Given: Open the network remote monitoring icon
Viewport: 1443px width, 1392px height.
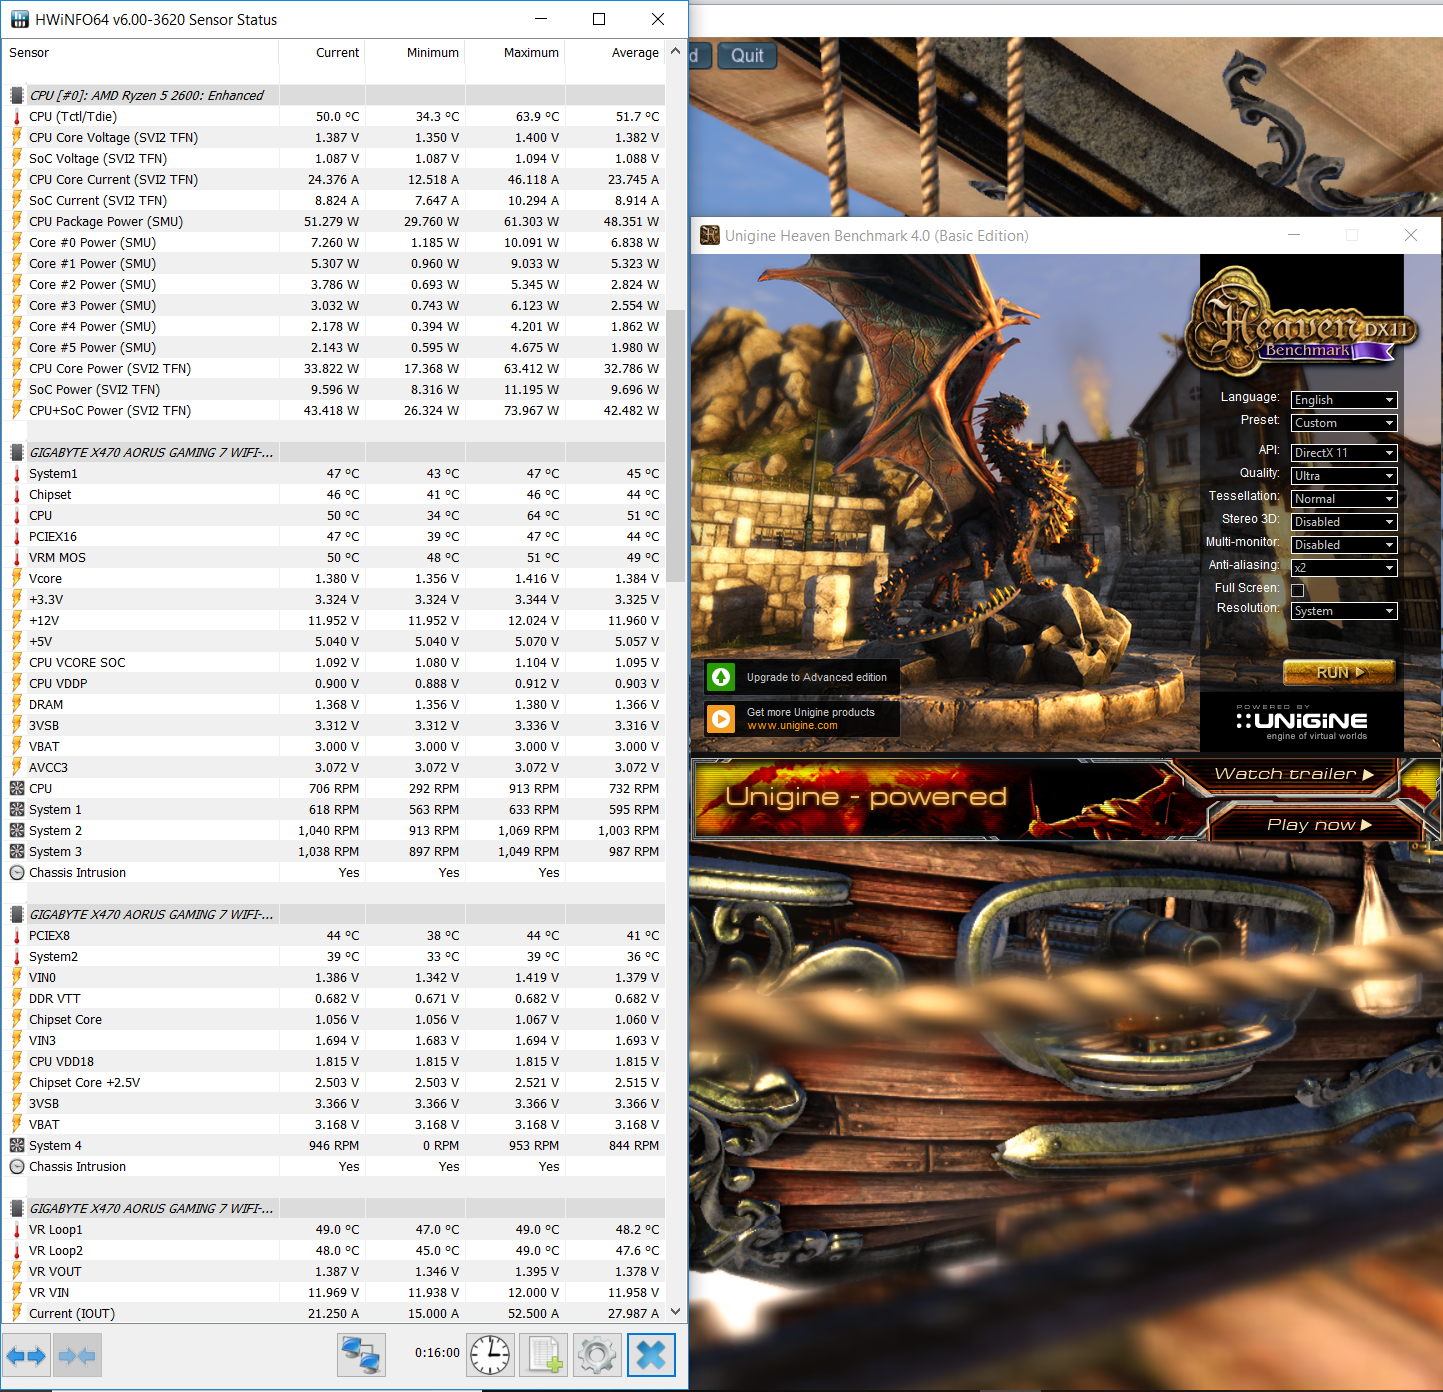Looking at the screenshot, I should (x=361, y=1356).
